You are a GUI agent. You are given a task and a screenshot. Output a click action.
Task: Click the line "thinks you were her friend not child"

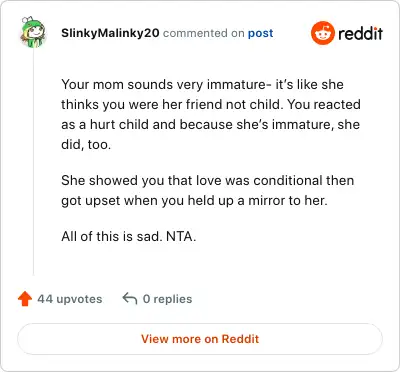[x=211, y=104]
